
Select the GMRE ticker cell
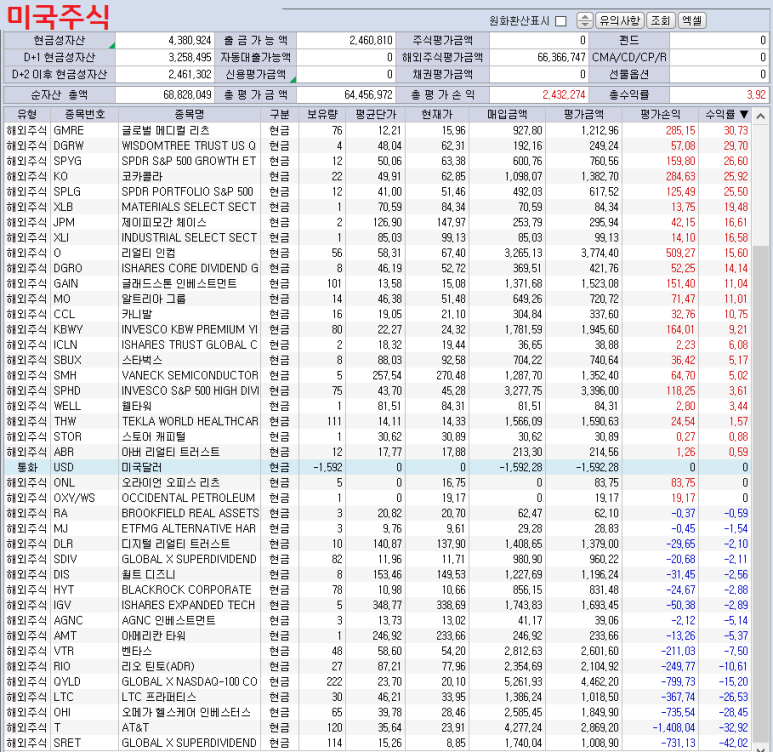(x=84, y=131)
